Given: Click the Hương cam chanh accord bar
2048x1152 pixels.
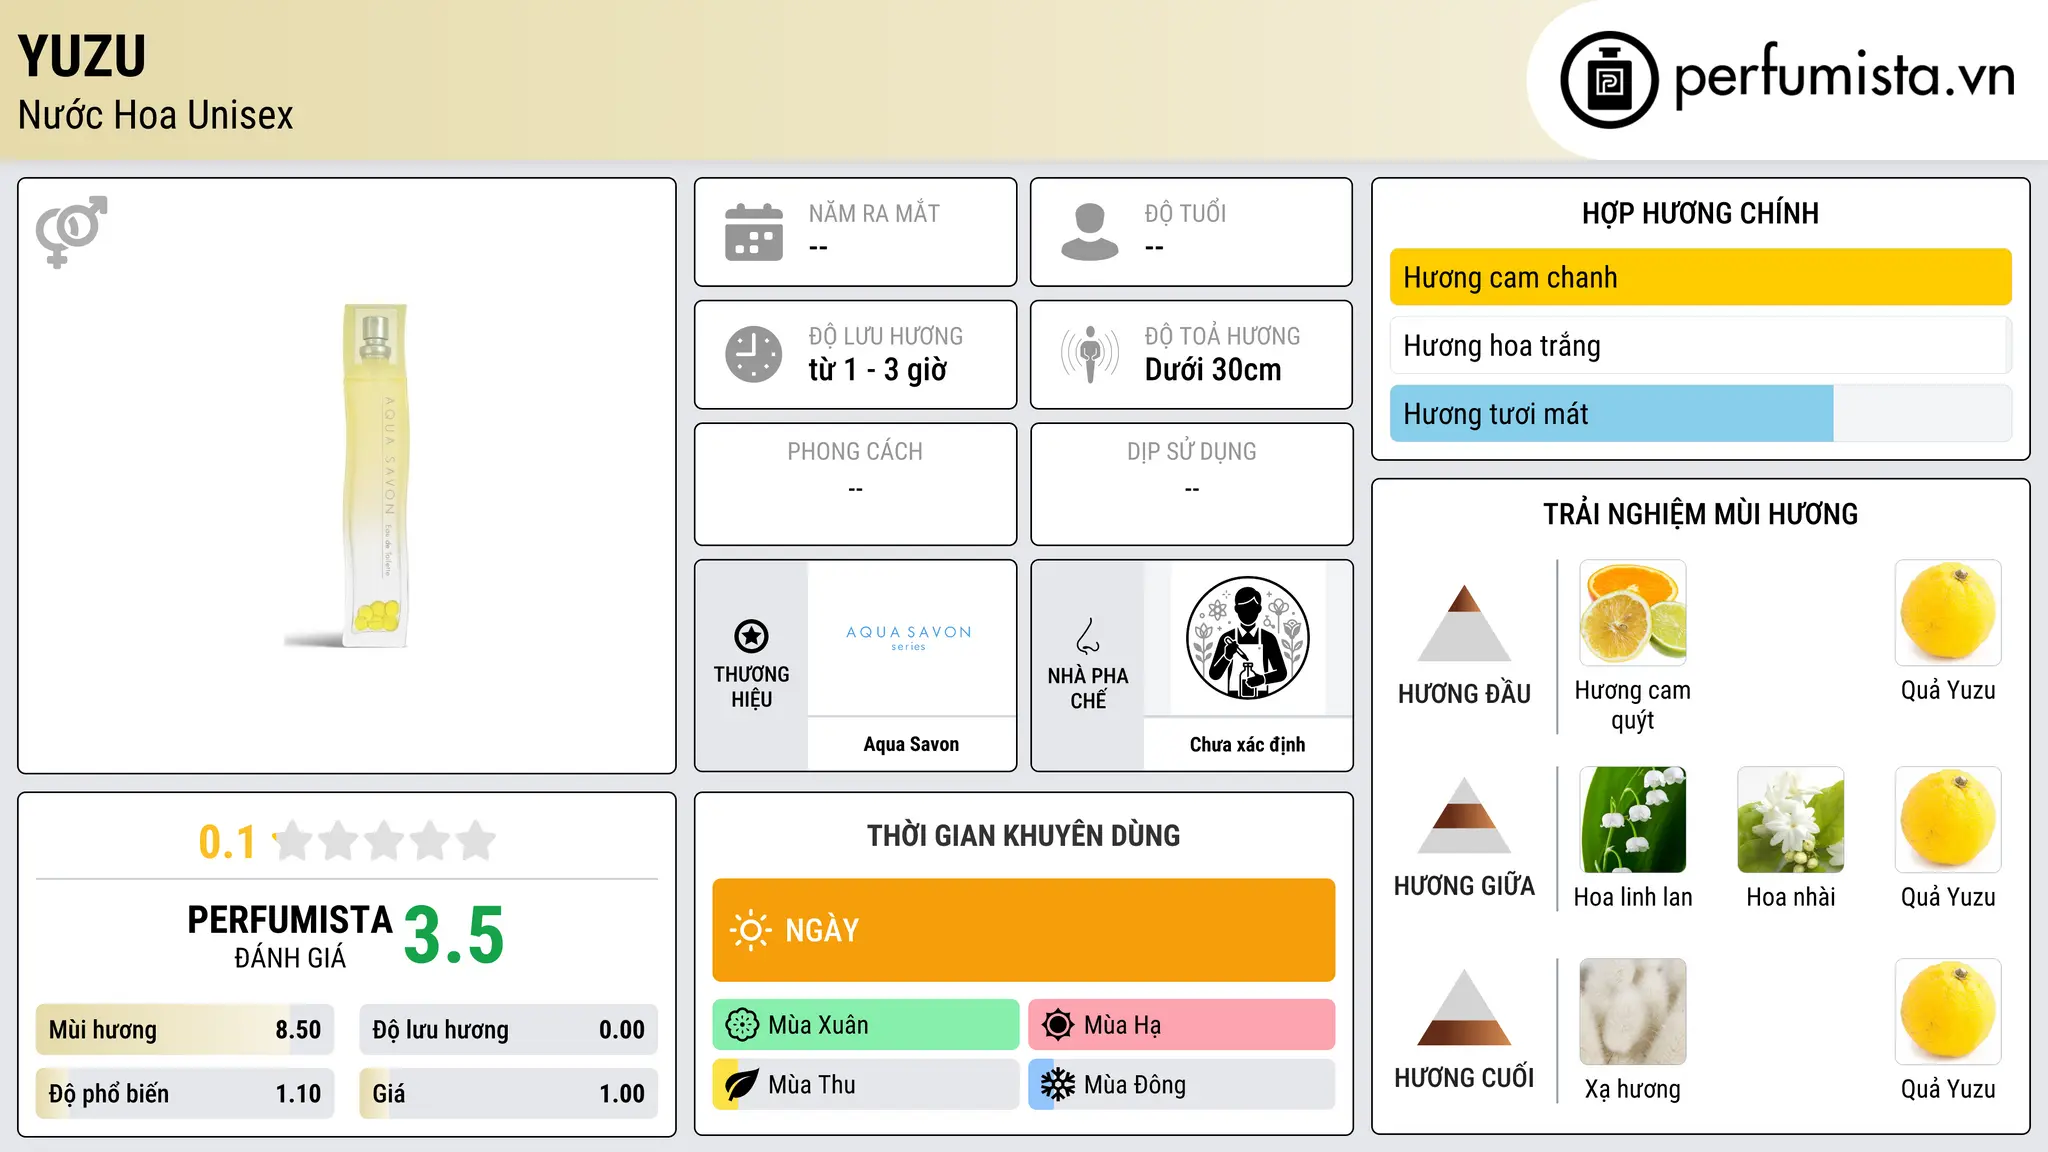Looking at the screenshot, I should (1700, 277).
